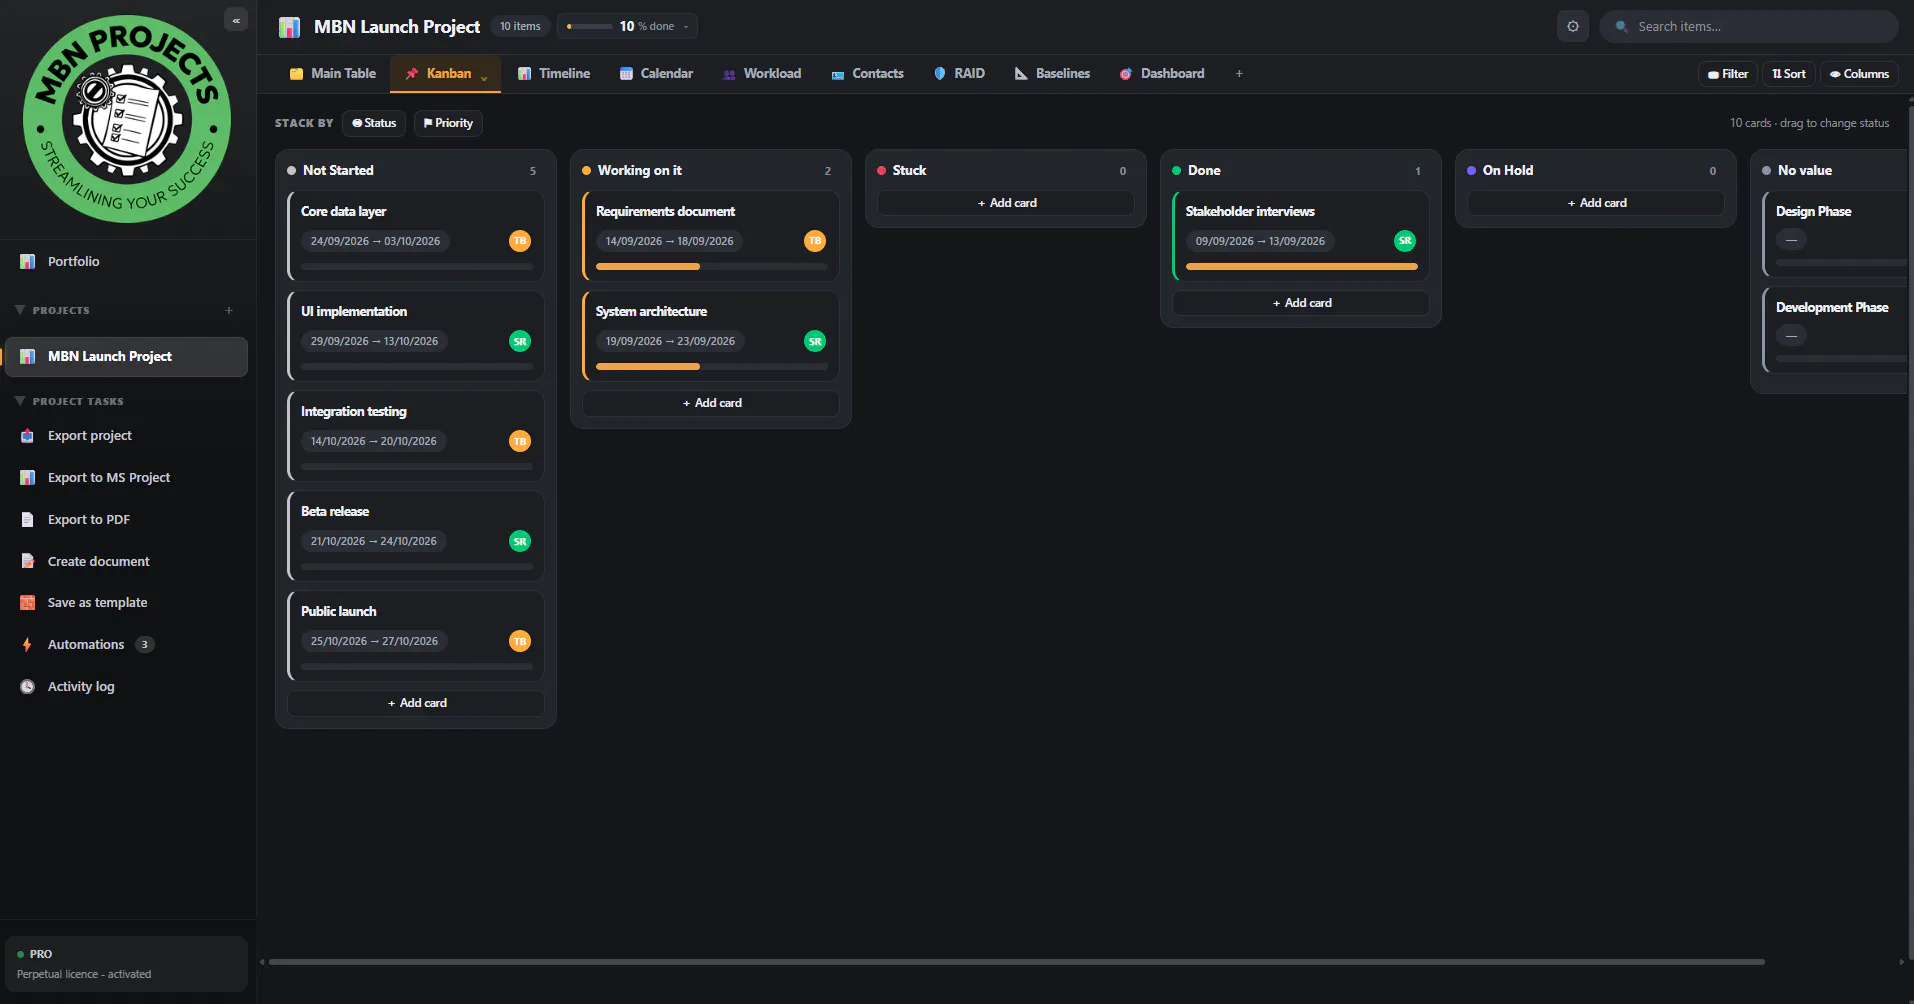Click Beta release card title
The image size is (1914, 1004).
click(x=335, y=512)
